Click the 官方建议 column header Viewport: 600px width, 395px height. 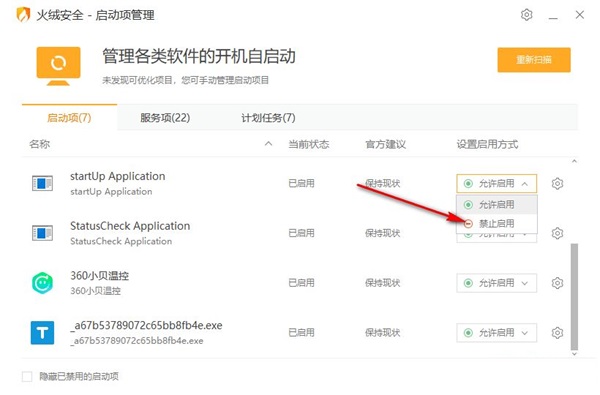(x=385, y=144)
